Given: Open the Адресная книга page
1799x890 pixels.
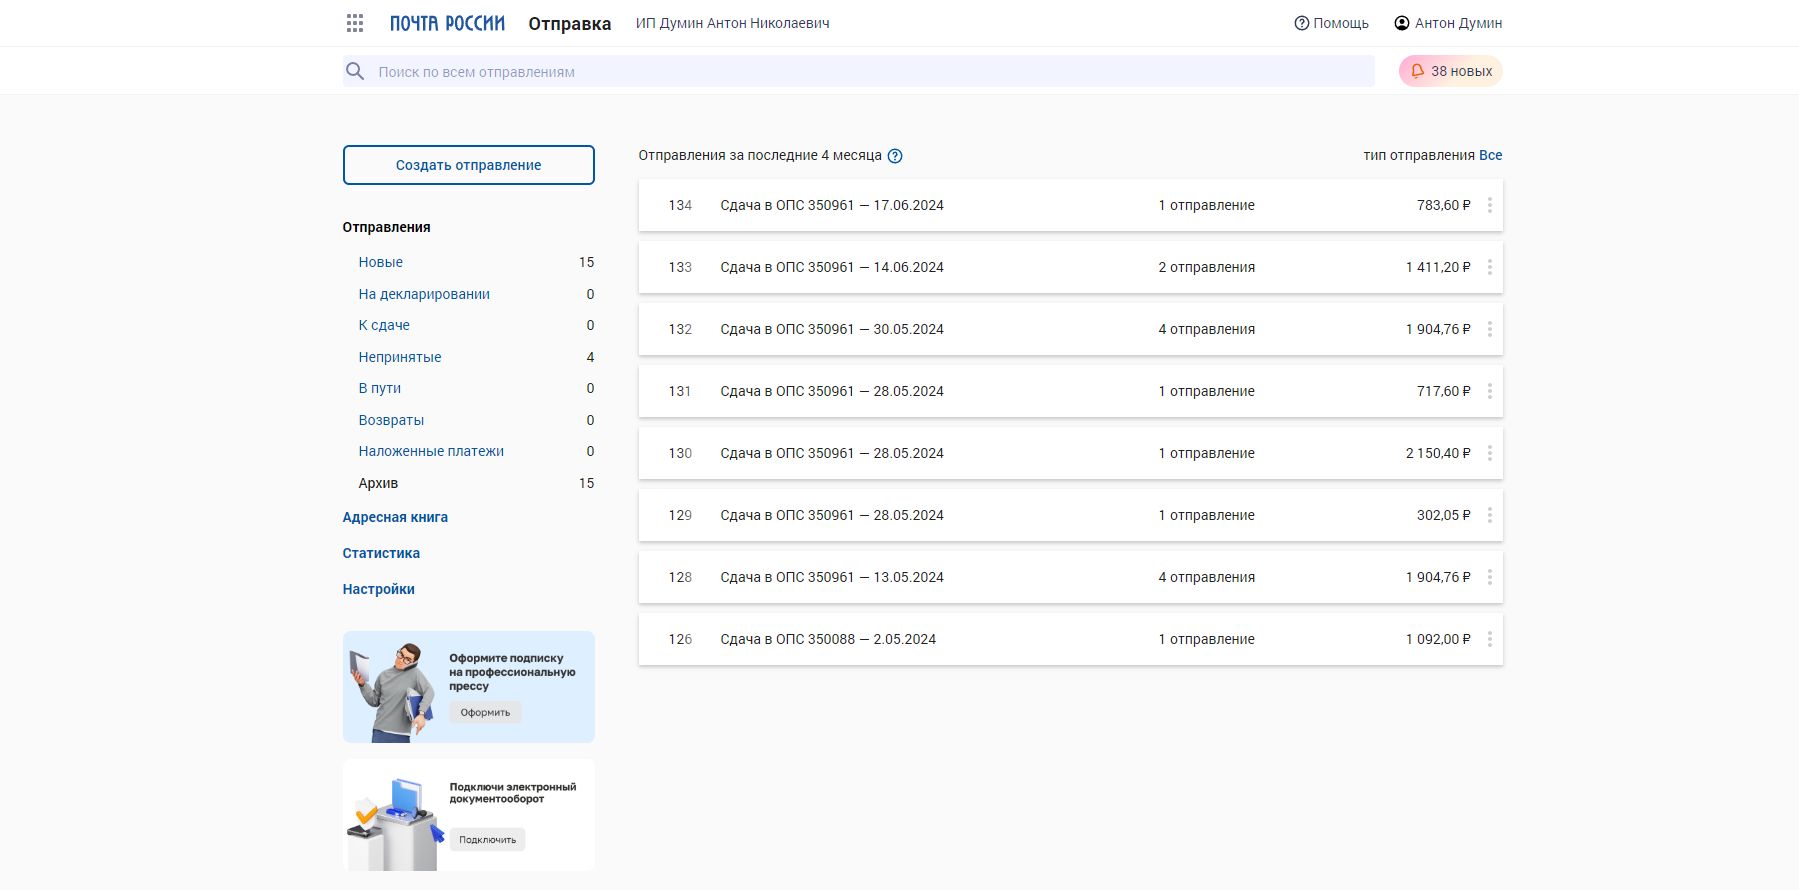Looking at the screenshot, I should [395, 517].
